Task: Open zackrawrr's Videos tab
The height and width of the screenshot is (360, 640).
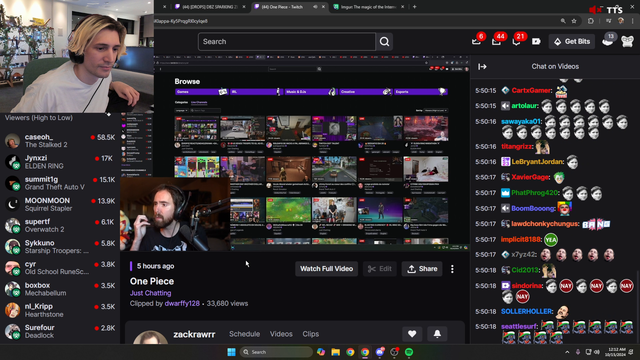Action: [x=281, y=334]
